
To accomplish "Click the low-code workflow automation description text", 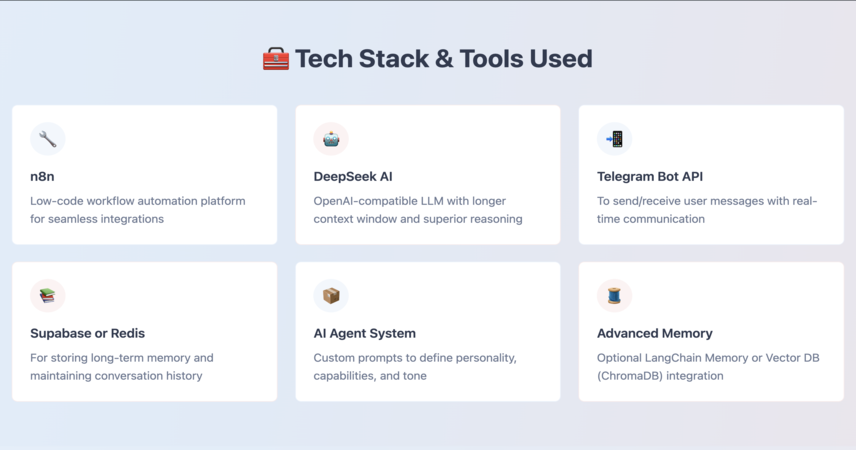I will point(138,210).
